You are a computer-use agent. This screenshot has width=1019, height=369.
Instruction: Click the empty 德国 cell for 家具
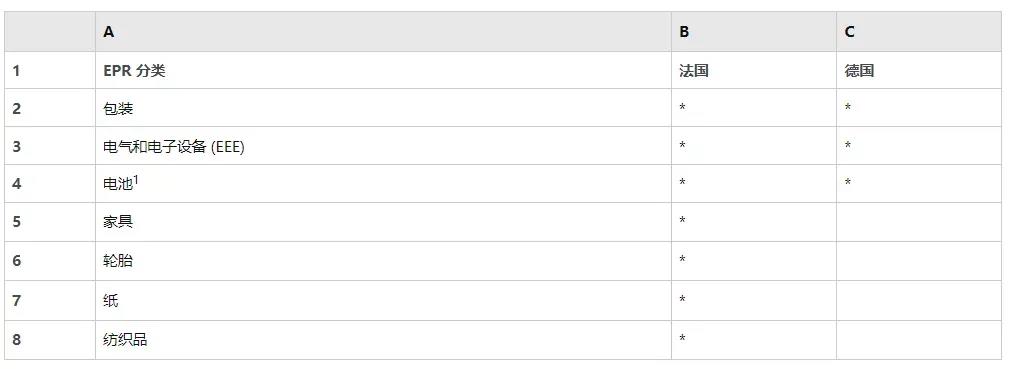(919, 222)
